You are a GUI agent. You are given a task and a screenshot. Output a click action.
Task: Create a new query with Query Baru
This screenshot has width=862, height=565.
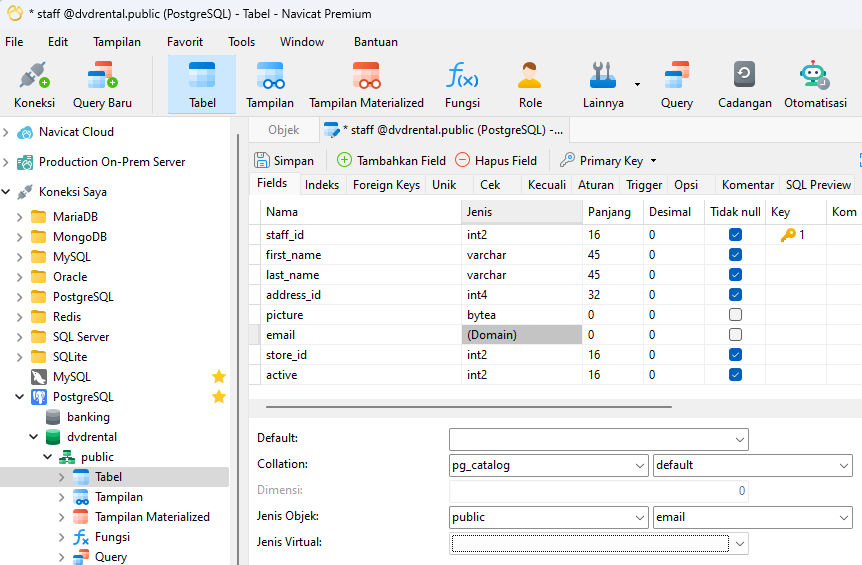(x=102, y=85)
